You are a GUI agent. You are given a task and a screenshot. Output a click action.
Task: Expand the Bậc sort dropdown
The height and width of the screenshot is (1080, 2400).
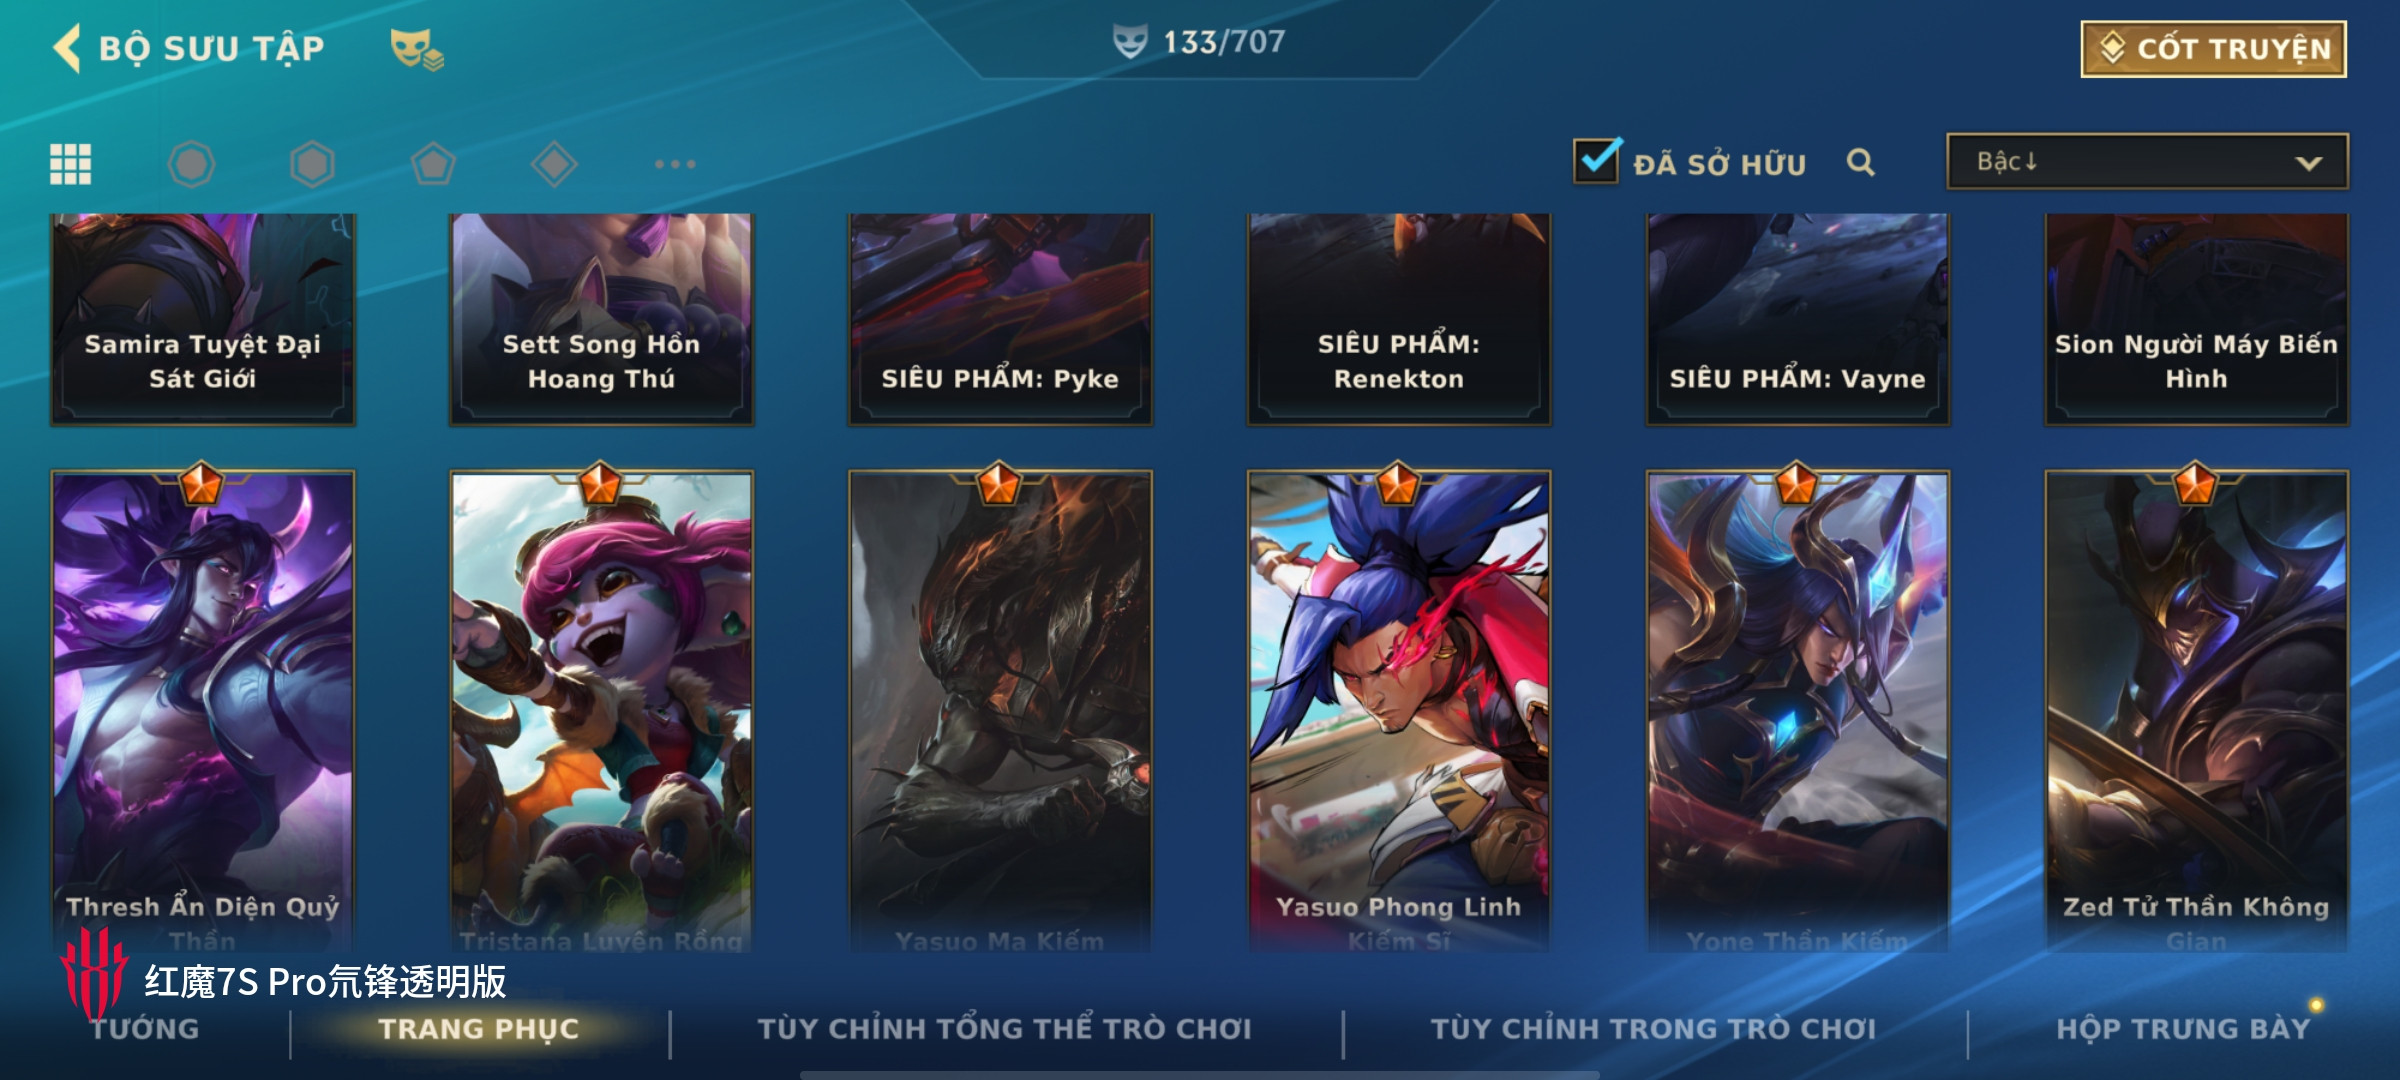2147,161
